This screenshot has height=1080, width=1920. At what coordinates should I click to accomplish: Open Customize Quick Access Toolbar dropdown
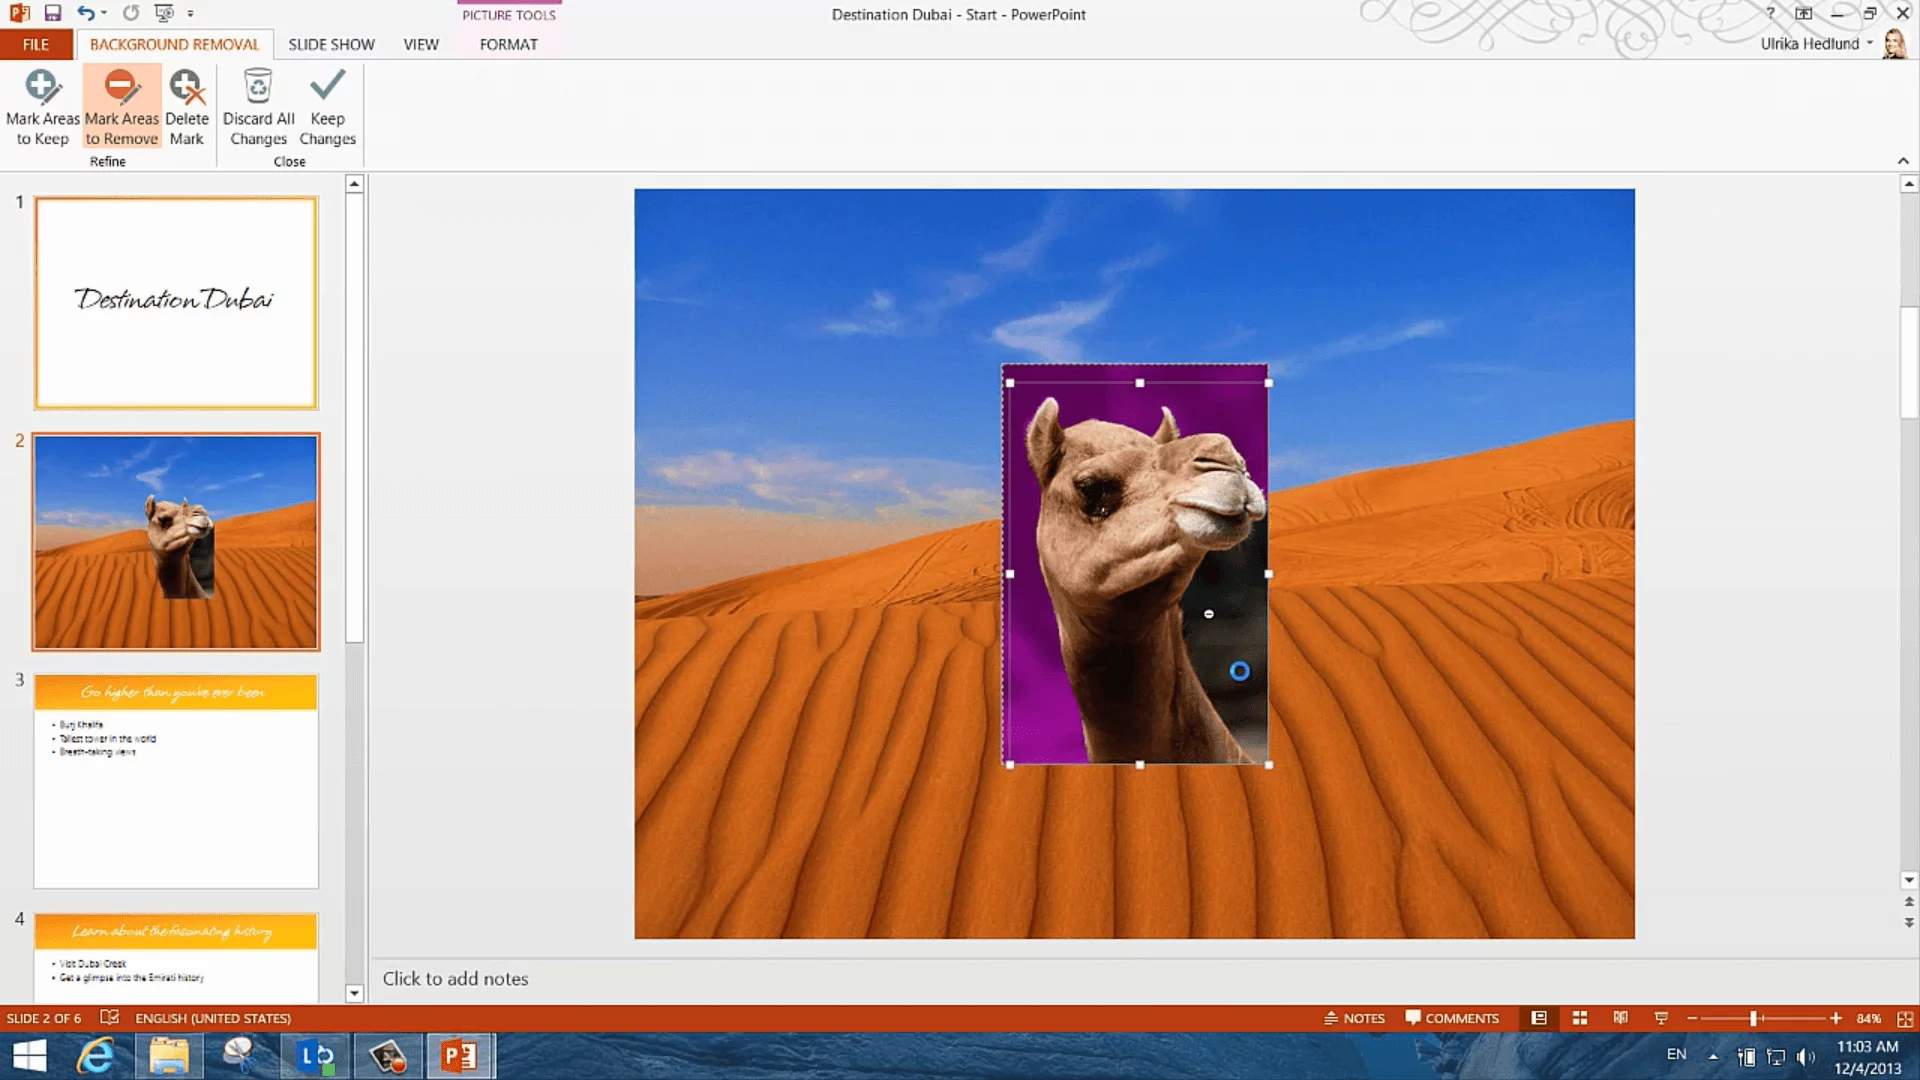point(190,14)
